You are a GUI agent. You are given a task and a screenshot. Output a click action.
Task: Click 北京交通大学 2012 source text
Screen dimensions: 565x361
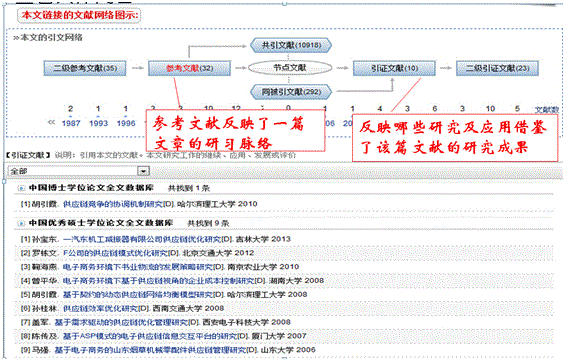(218, 253)
